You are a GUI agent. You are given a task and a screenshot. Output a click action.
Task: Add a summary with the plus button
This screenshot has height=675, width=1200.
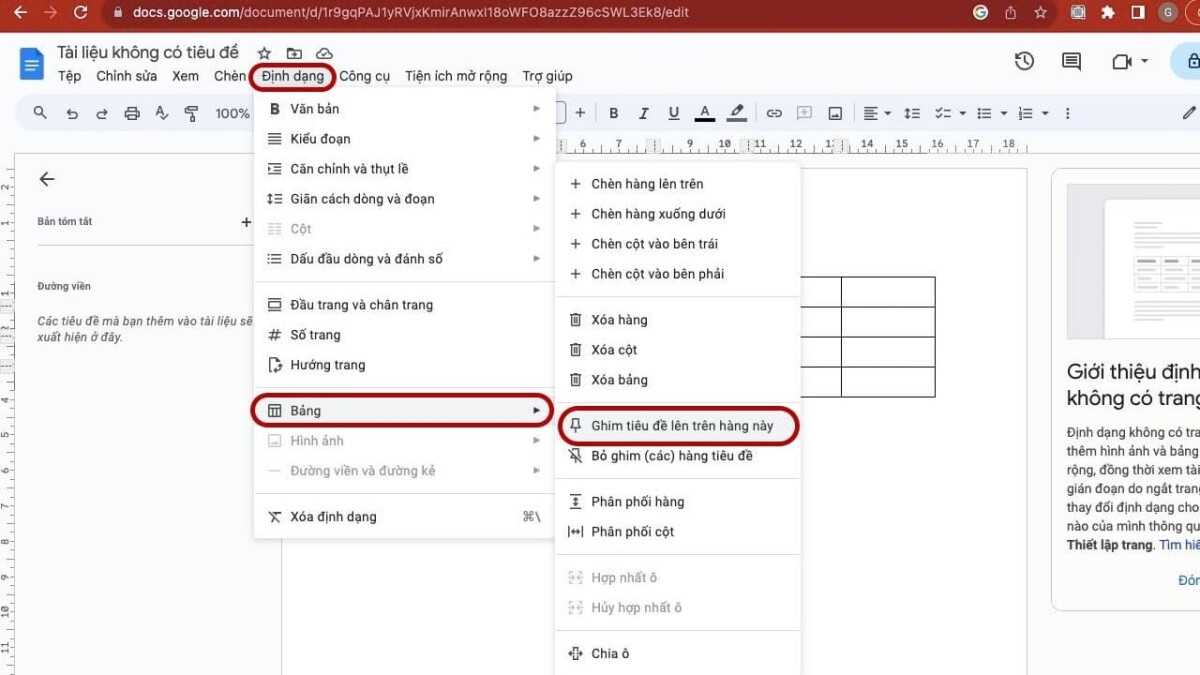point(246,221)
